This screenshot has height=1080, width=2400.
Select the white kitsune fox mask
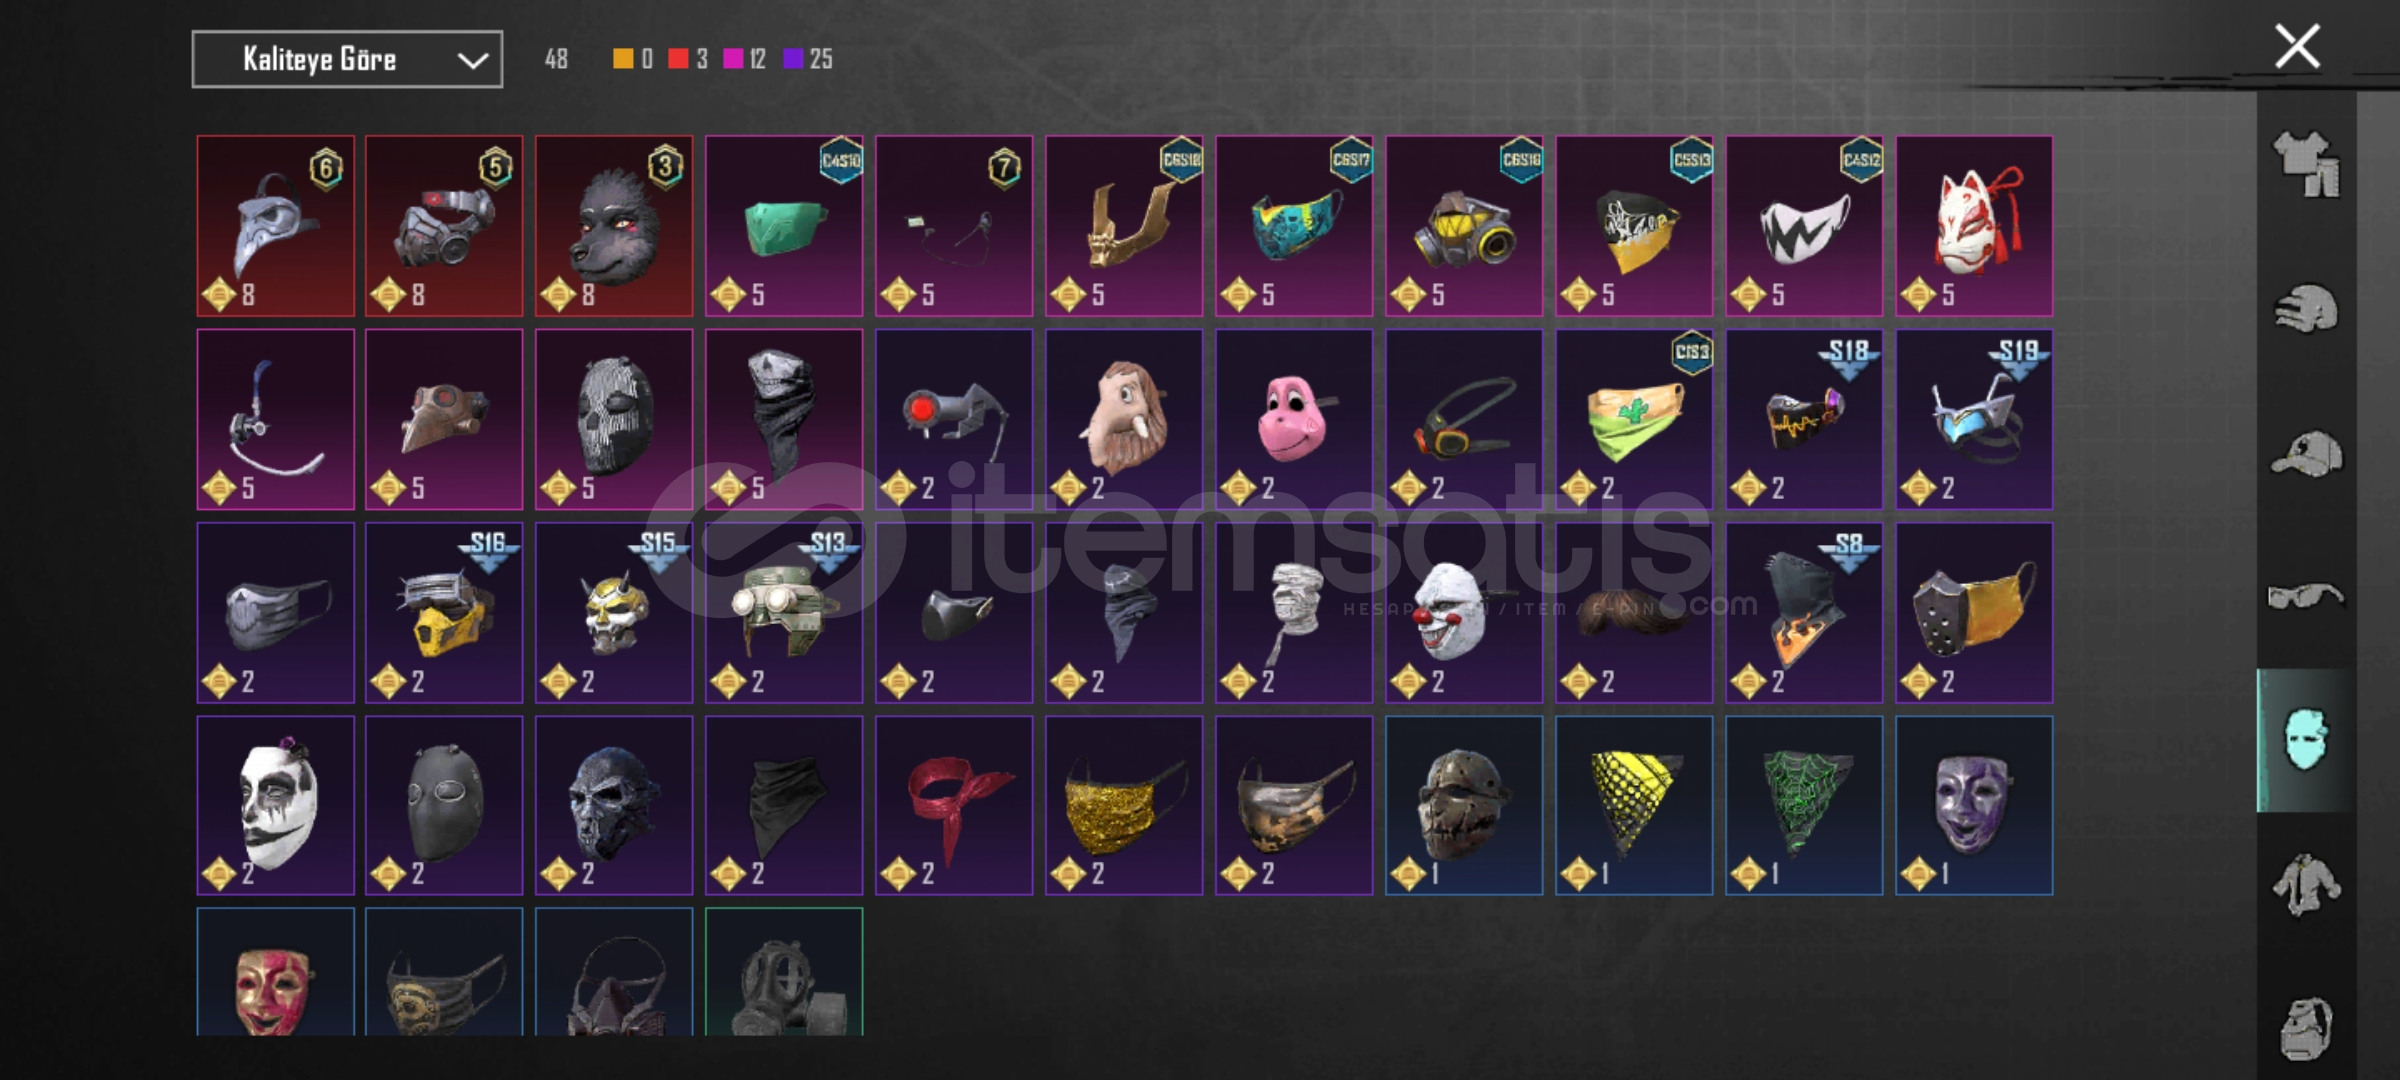pos(1974,226)
